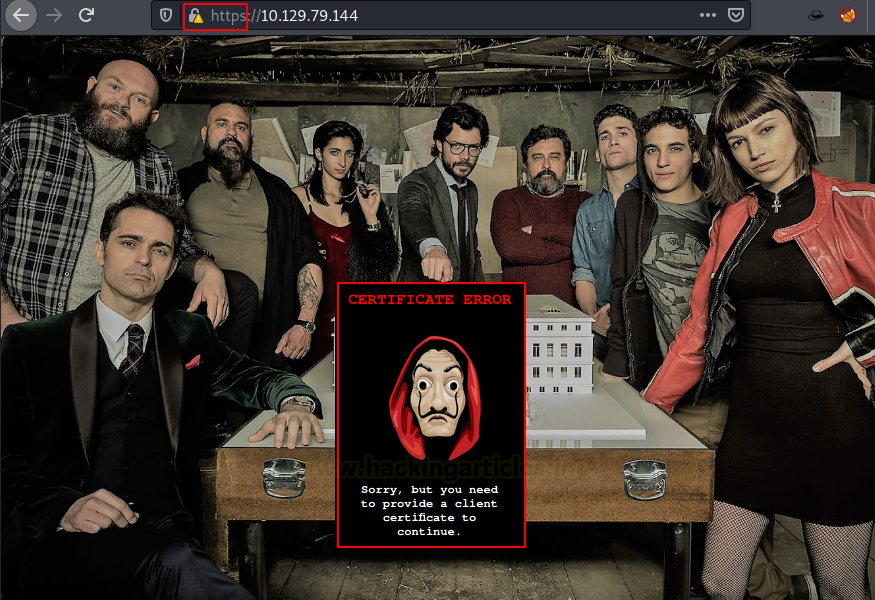Screen dimensions: 875x600
Task: Click the Dali mask image
Action: click(x=435, y=399)
